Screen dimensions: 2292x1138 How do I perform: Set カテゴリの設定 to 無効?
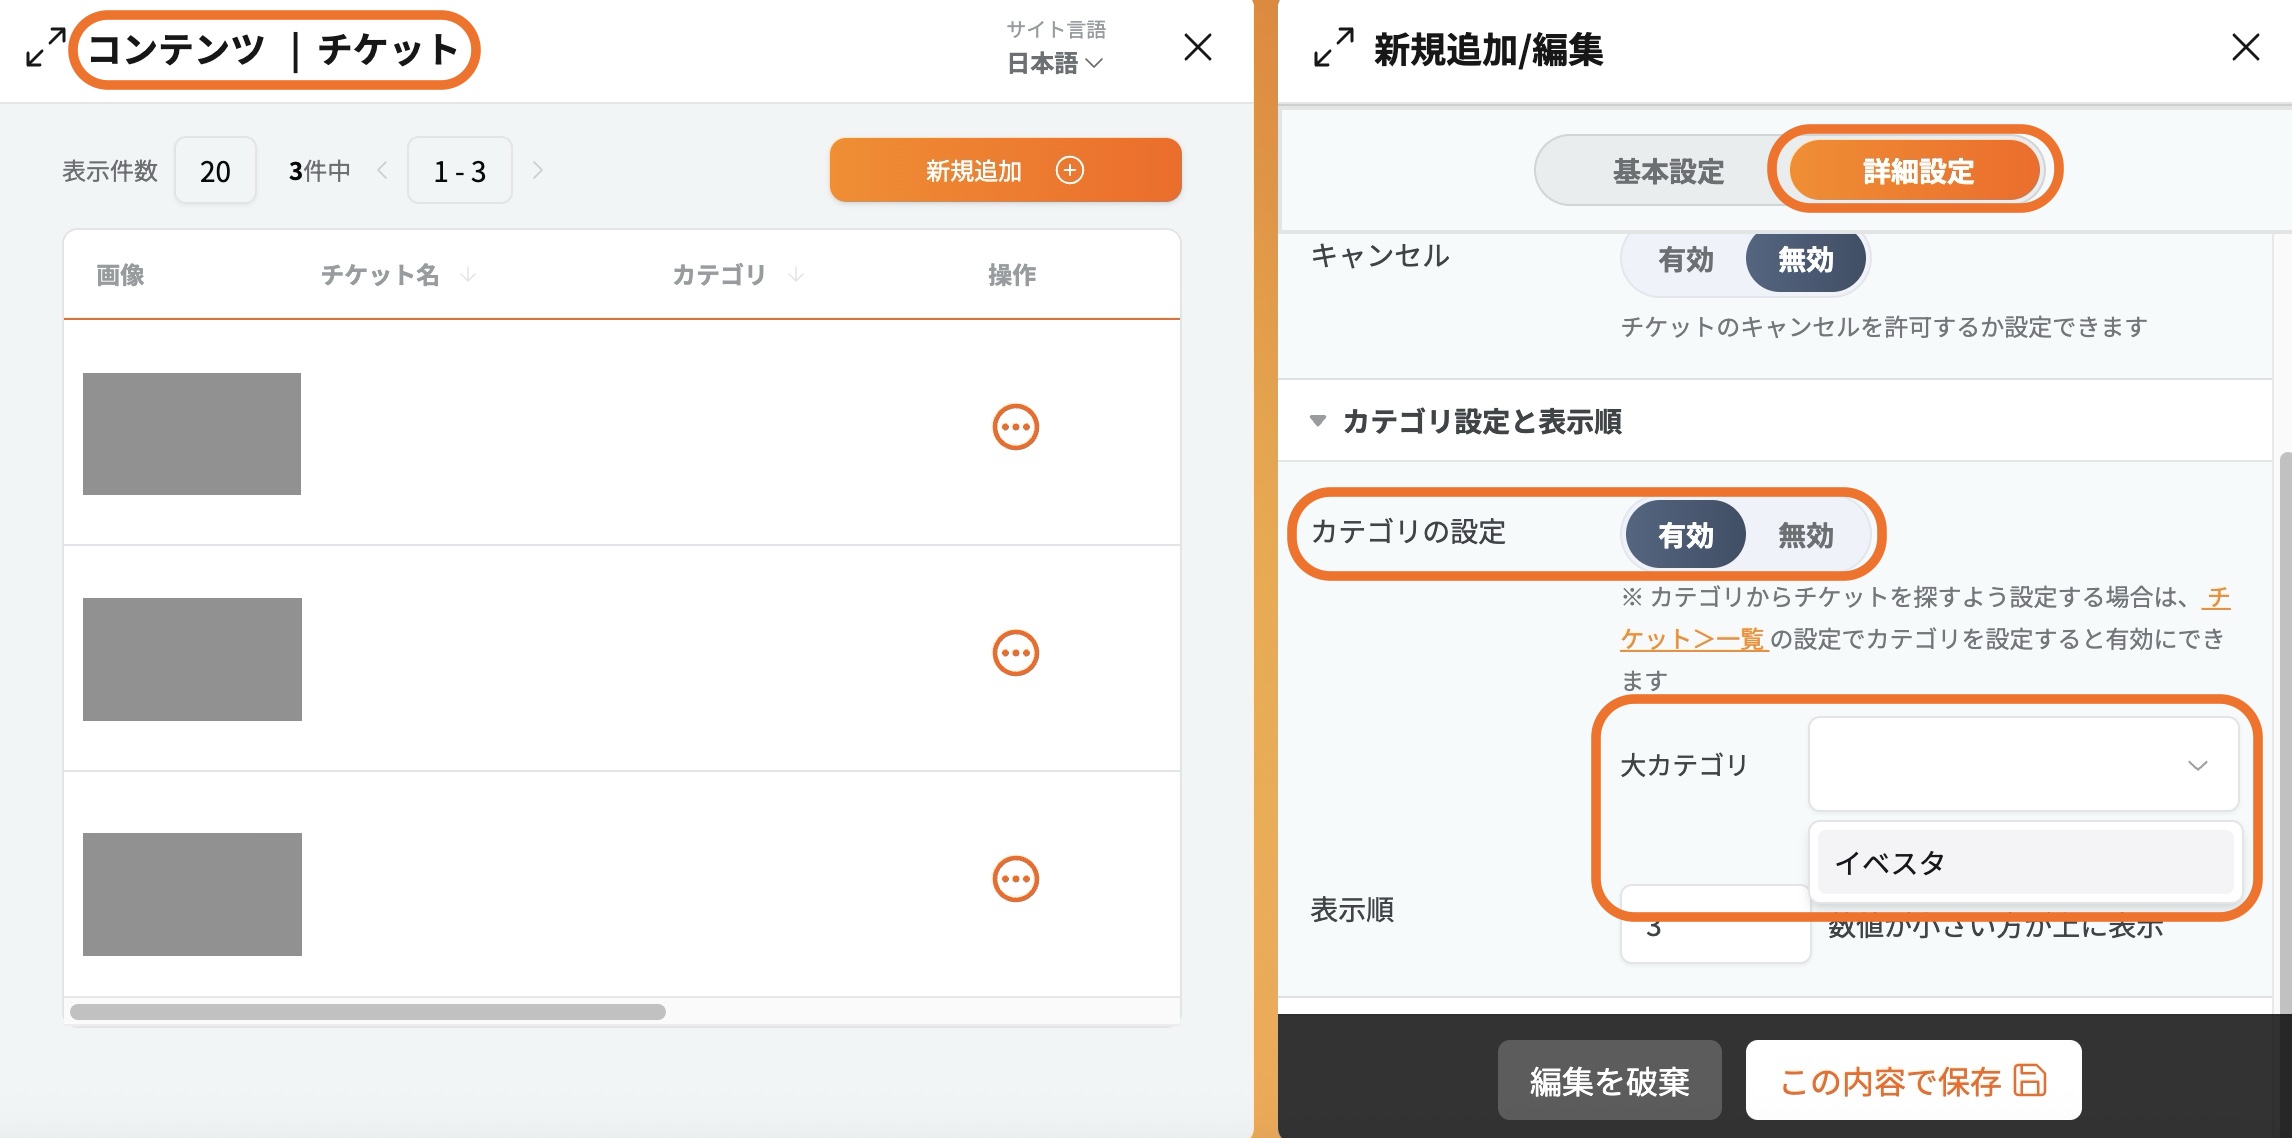pyautogui.click(x=1805, y=535)
